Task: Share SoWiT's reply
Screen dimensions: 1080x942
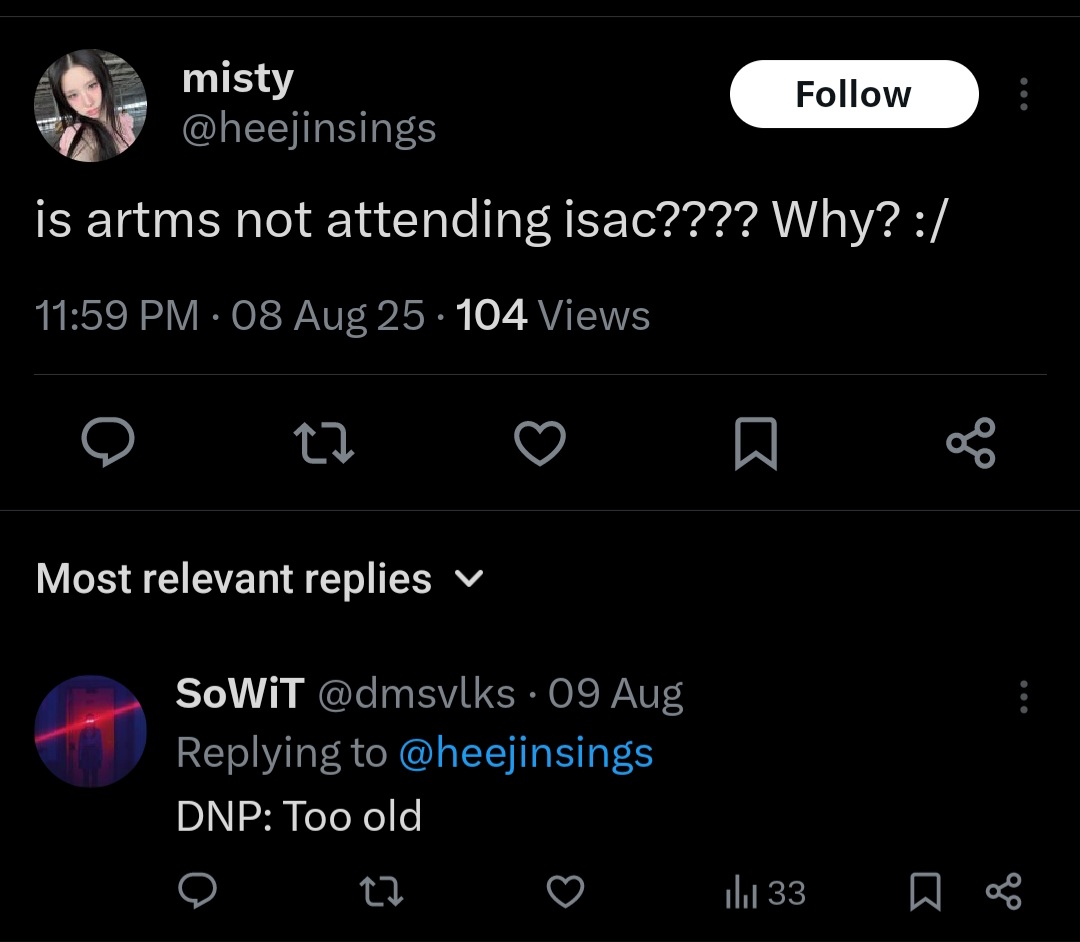Action: pyautogui.click(x=1003, y=891)
